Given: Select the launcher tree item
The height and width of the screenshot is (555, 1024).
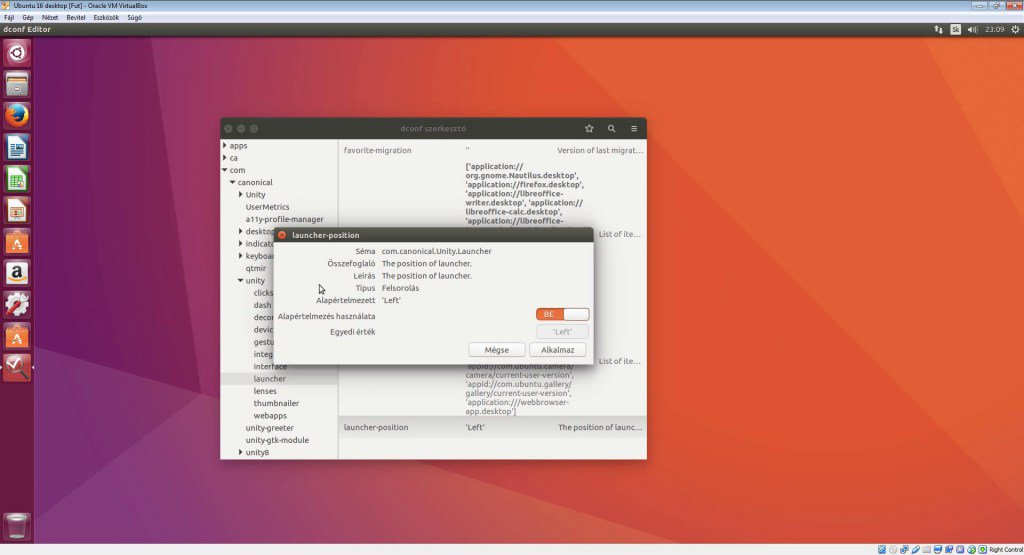Looking at the screenshot, I should [269, 379].
